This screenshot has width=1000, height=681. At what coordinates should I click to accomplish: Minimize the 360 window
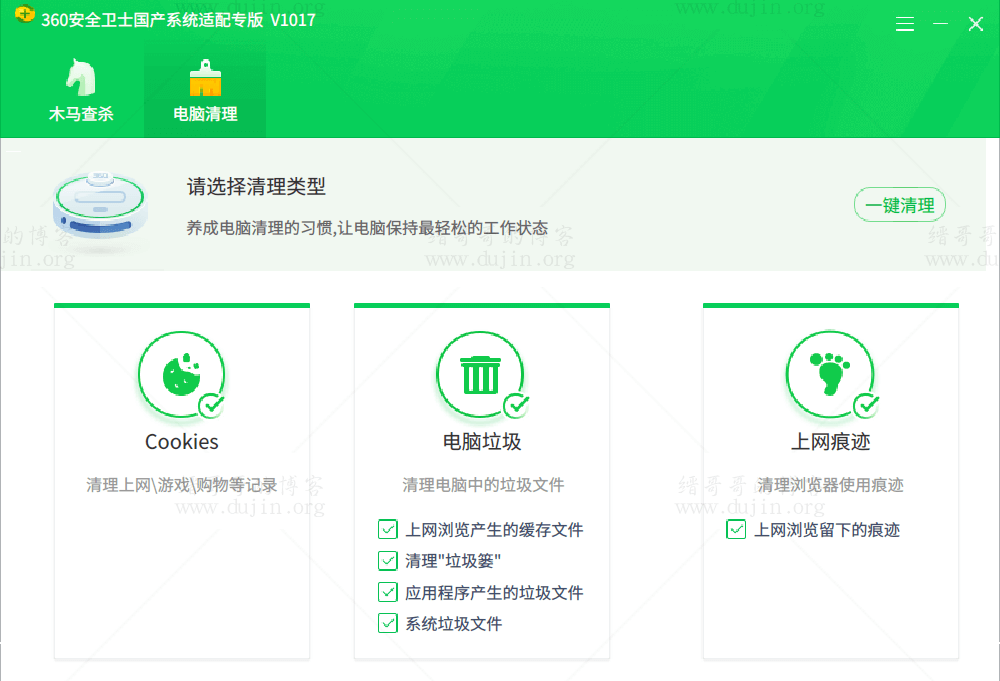pos(940,24)
